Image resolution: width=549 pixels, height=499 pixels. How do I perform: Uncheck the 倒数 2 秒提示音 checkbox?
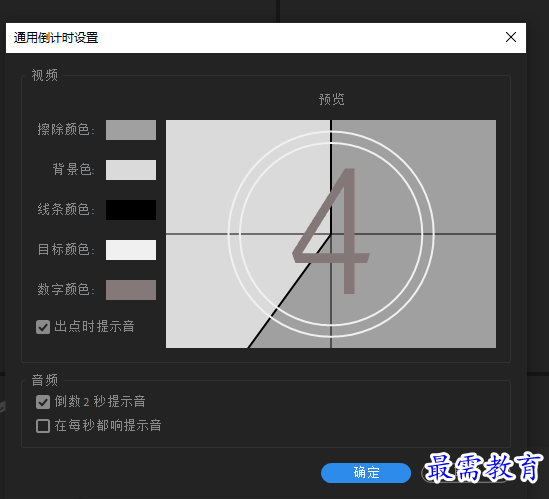[43, 402]
